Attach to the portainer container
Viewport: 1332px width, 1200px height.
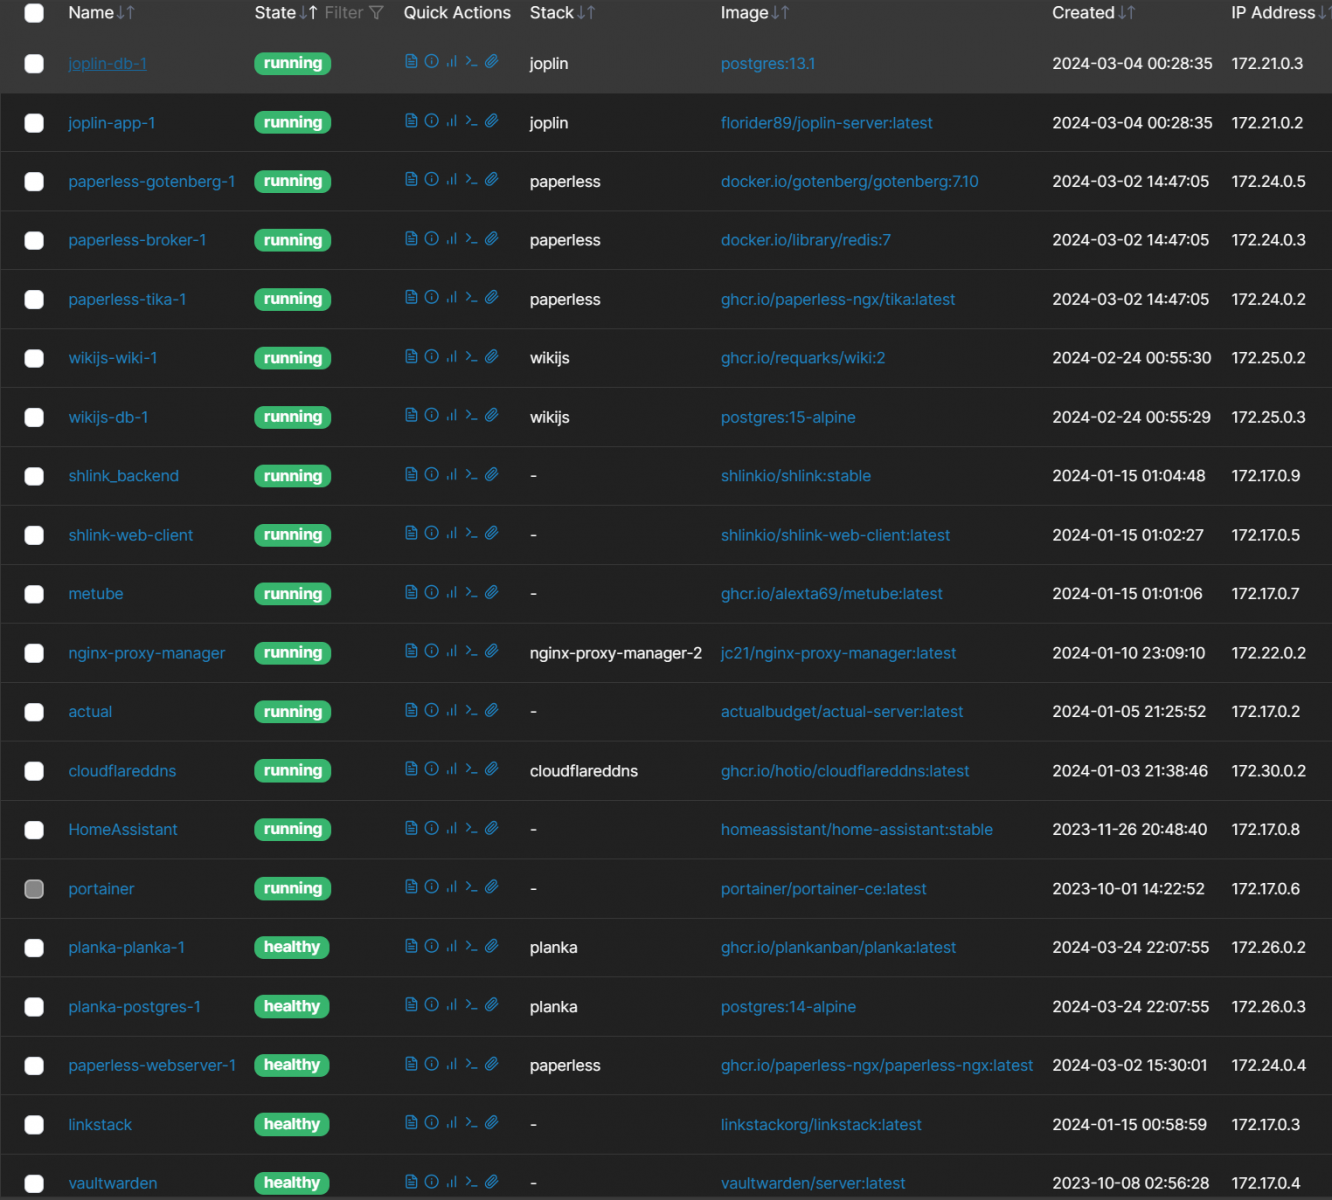tap(491, 888)
